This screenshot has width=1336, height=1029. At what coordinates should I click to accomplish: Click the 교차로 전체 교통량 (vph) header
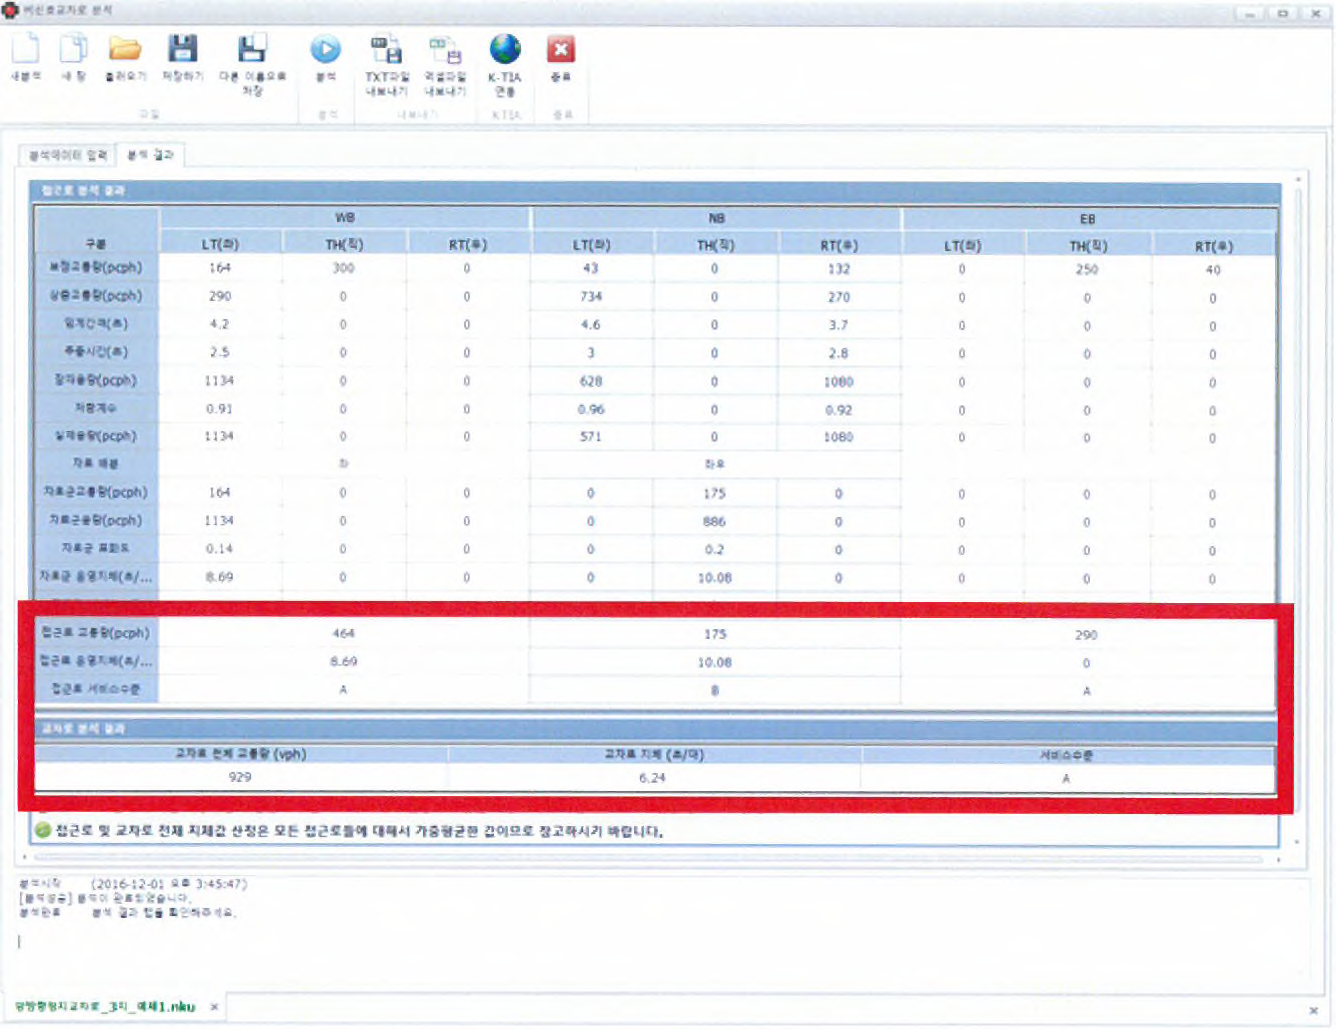click(x=240, y=754)
